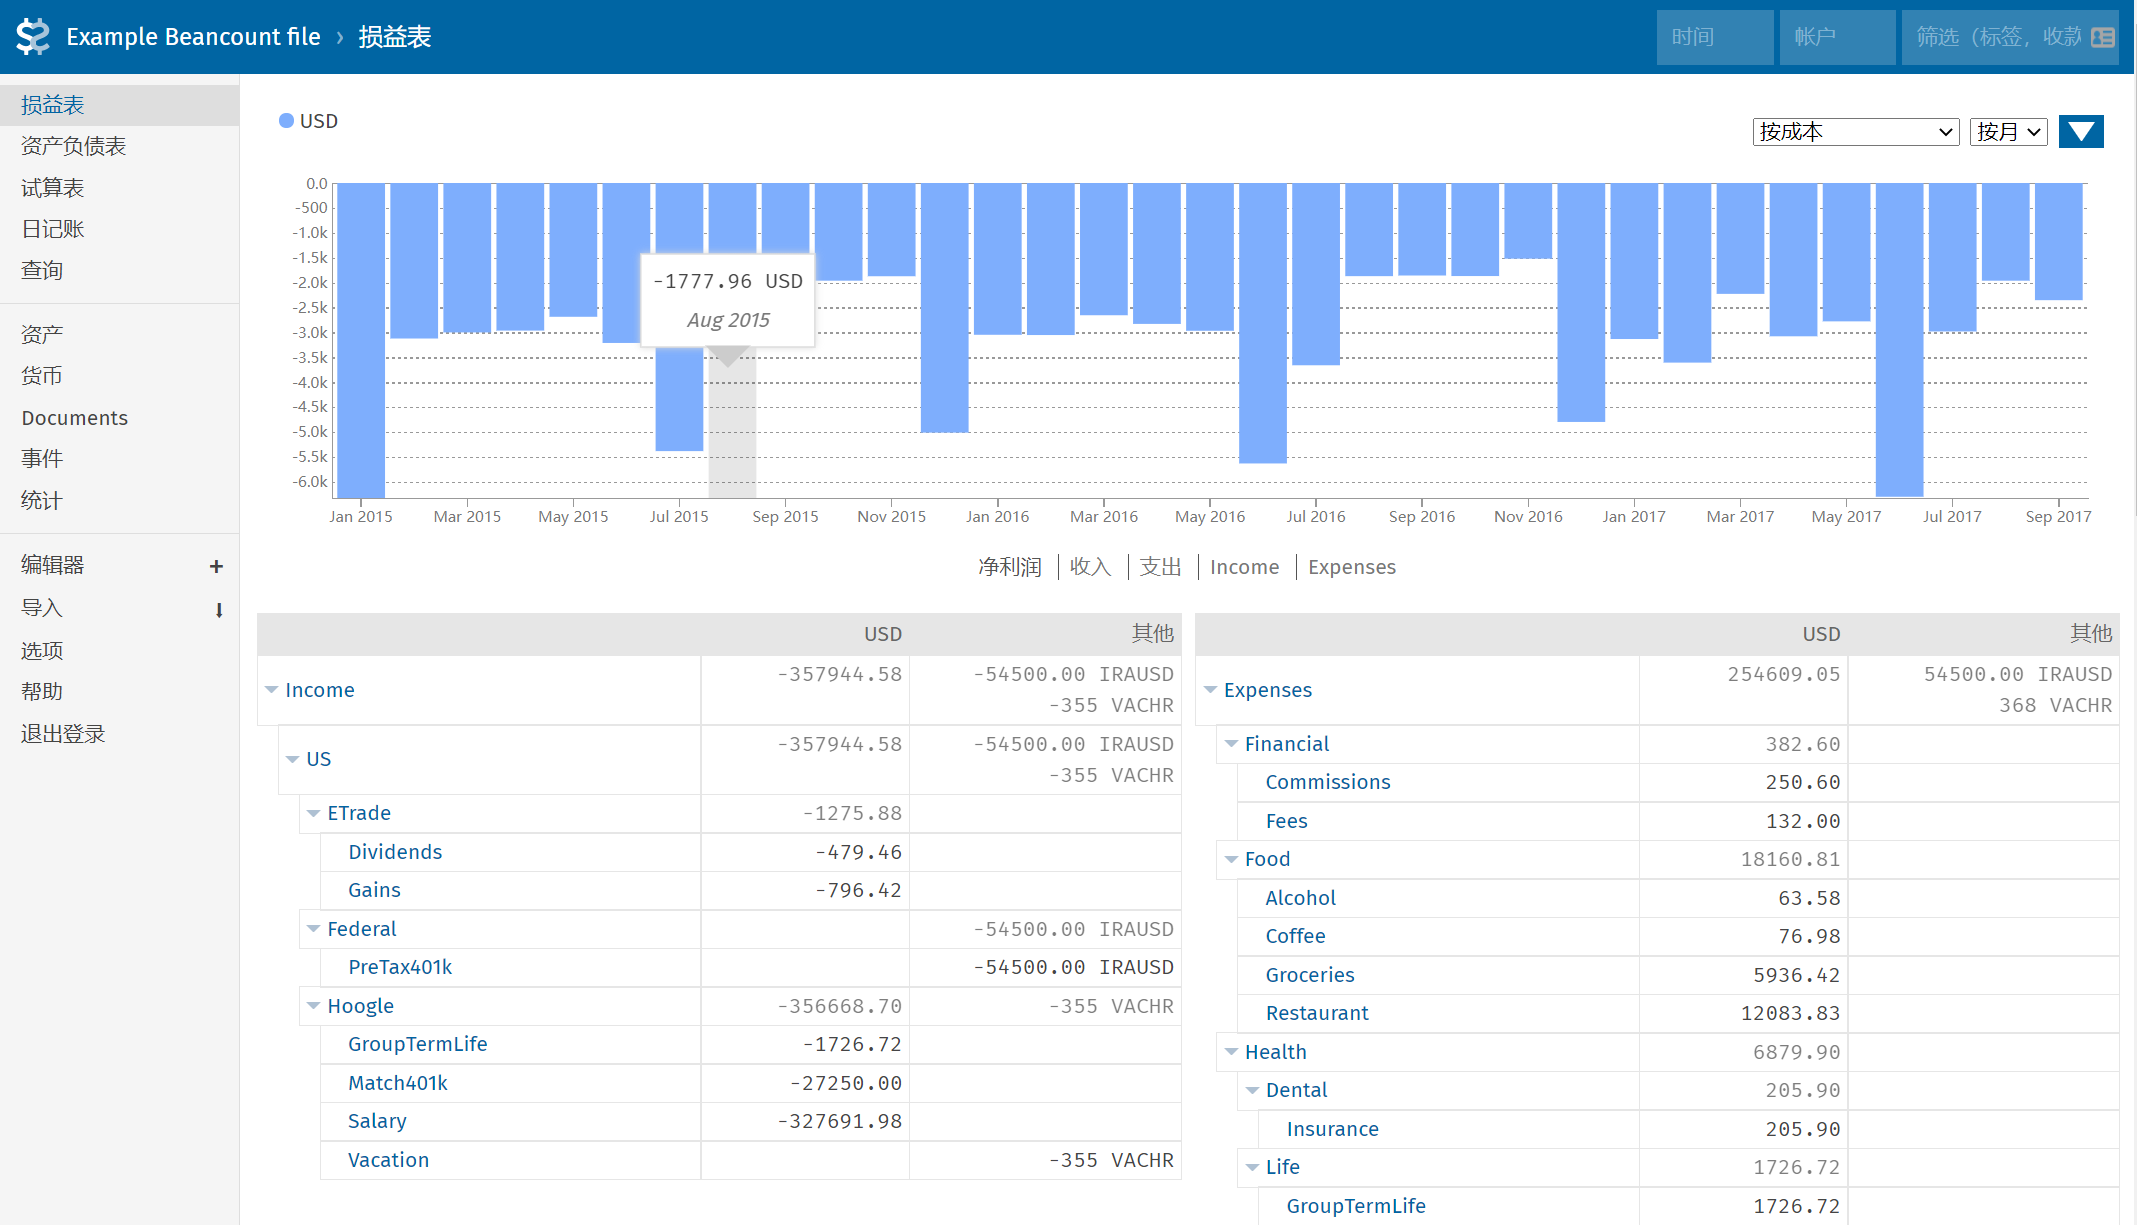The height and width of the screenshot is (1225, 2137).
Task: Open 事件 in the sidebar
Action: pyautogui.click(x=119, y=459)
